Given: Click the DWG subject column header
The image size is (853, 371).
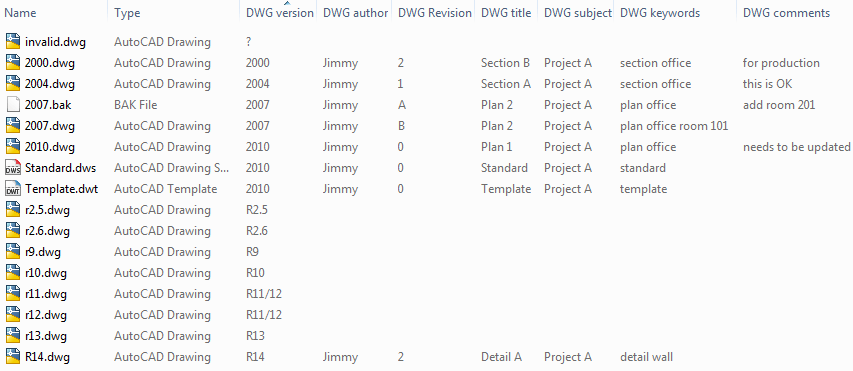Looking at the screenshot, I should [577, 13].
